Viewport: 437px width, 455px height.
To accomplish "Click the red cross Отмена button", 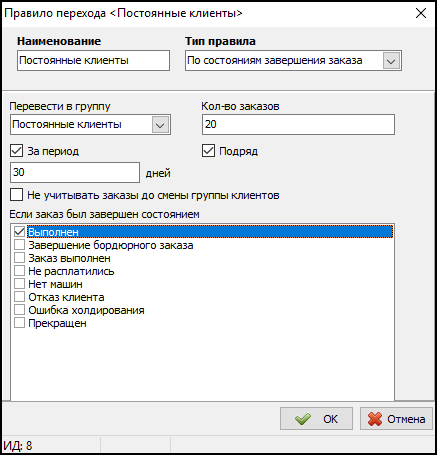I will pyautogui.click(x=396, y=419).
